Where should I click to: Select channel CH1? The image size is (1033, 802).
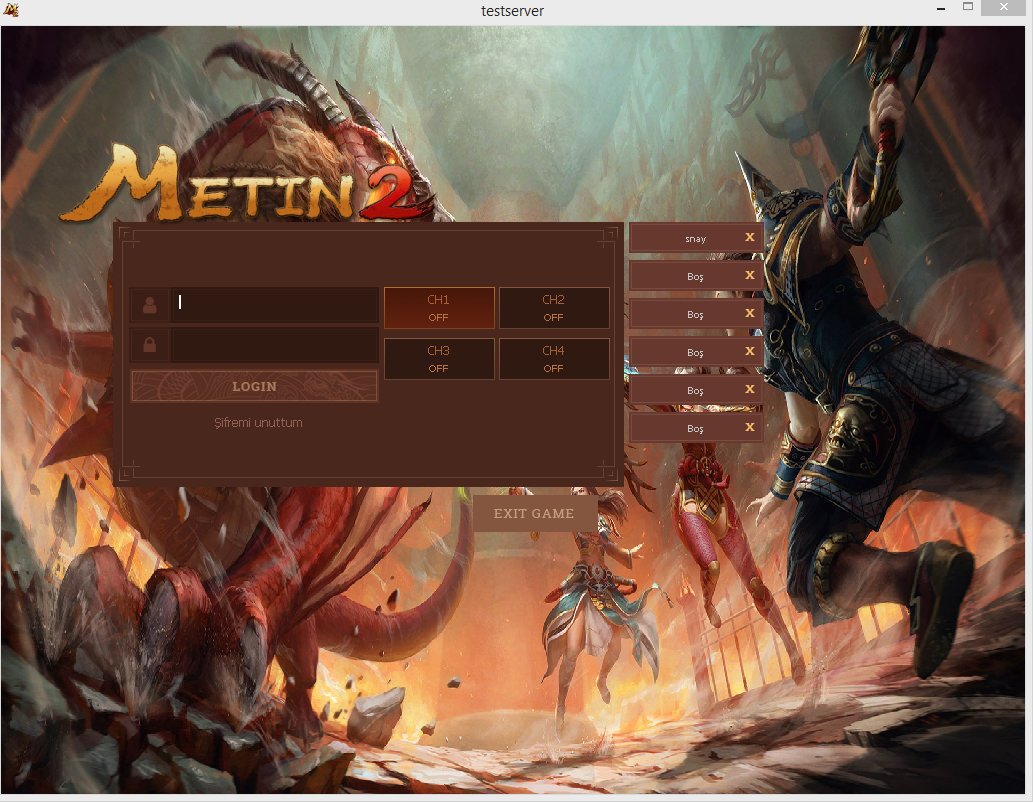439,308
